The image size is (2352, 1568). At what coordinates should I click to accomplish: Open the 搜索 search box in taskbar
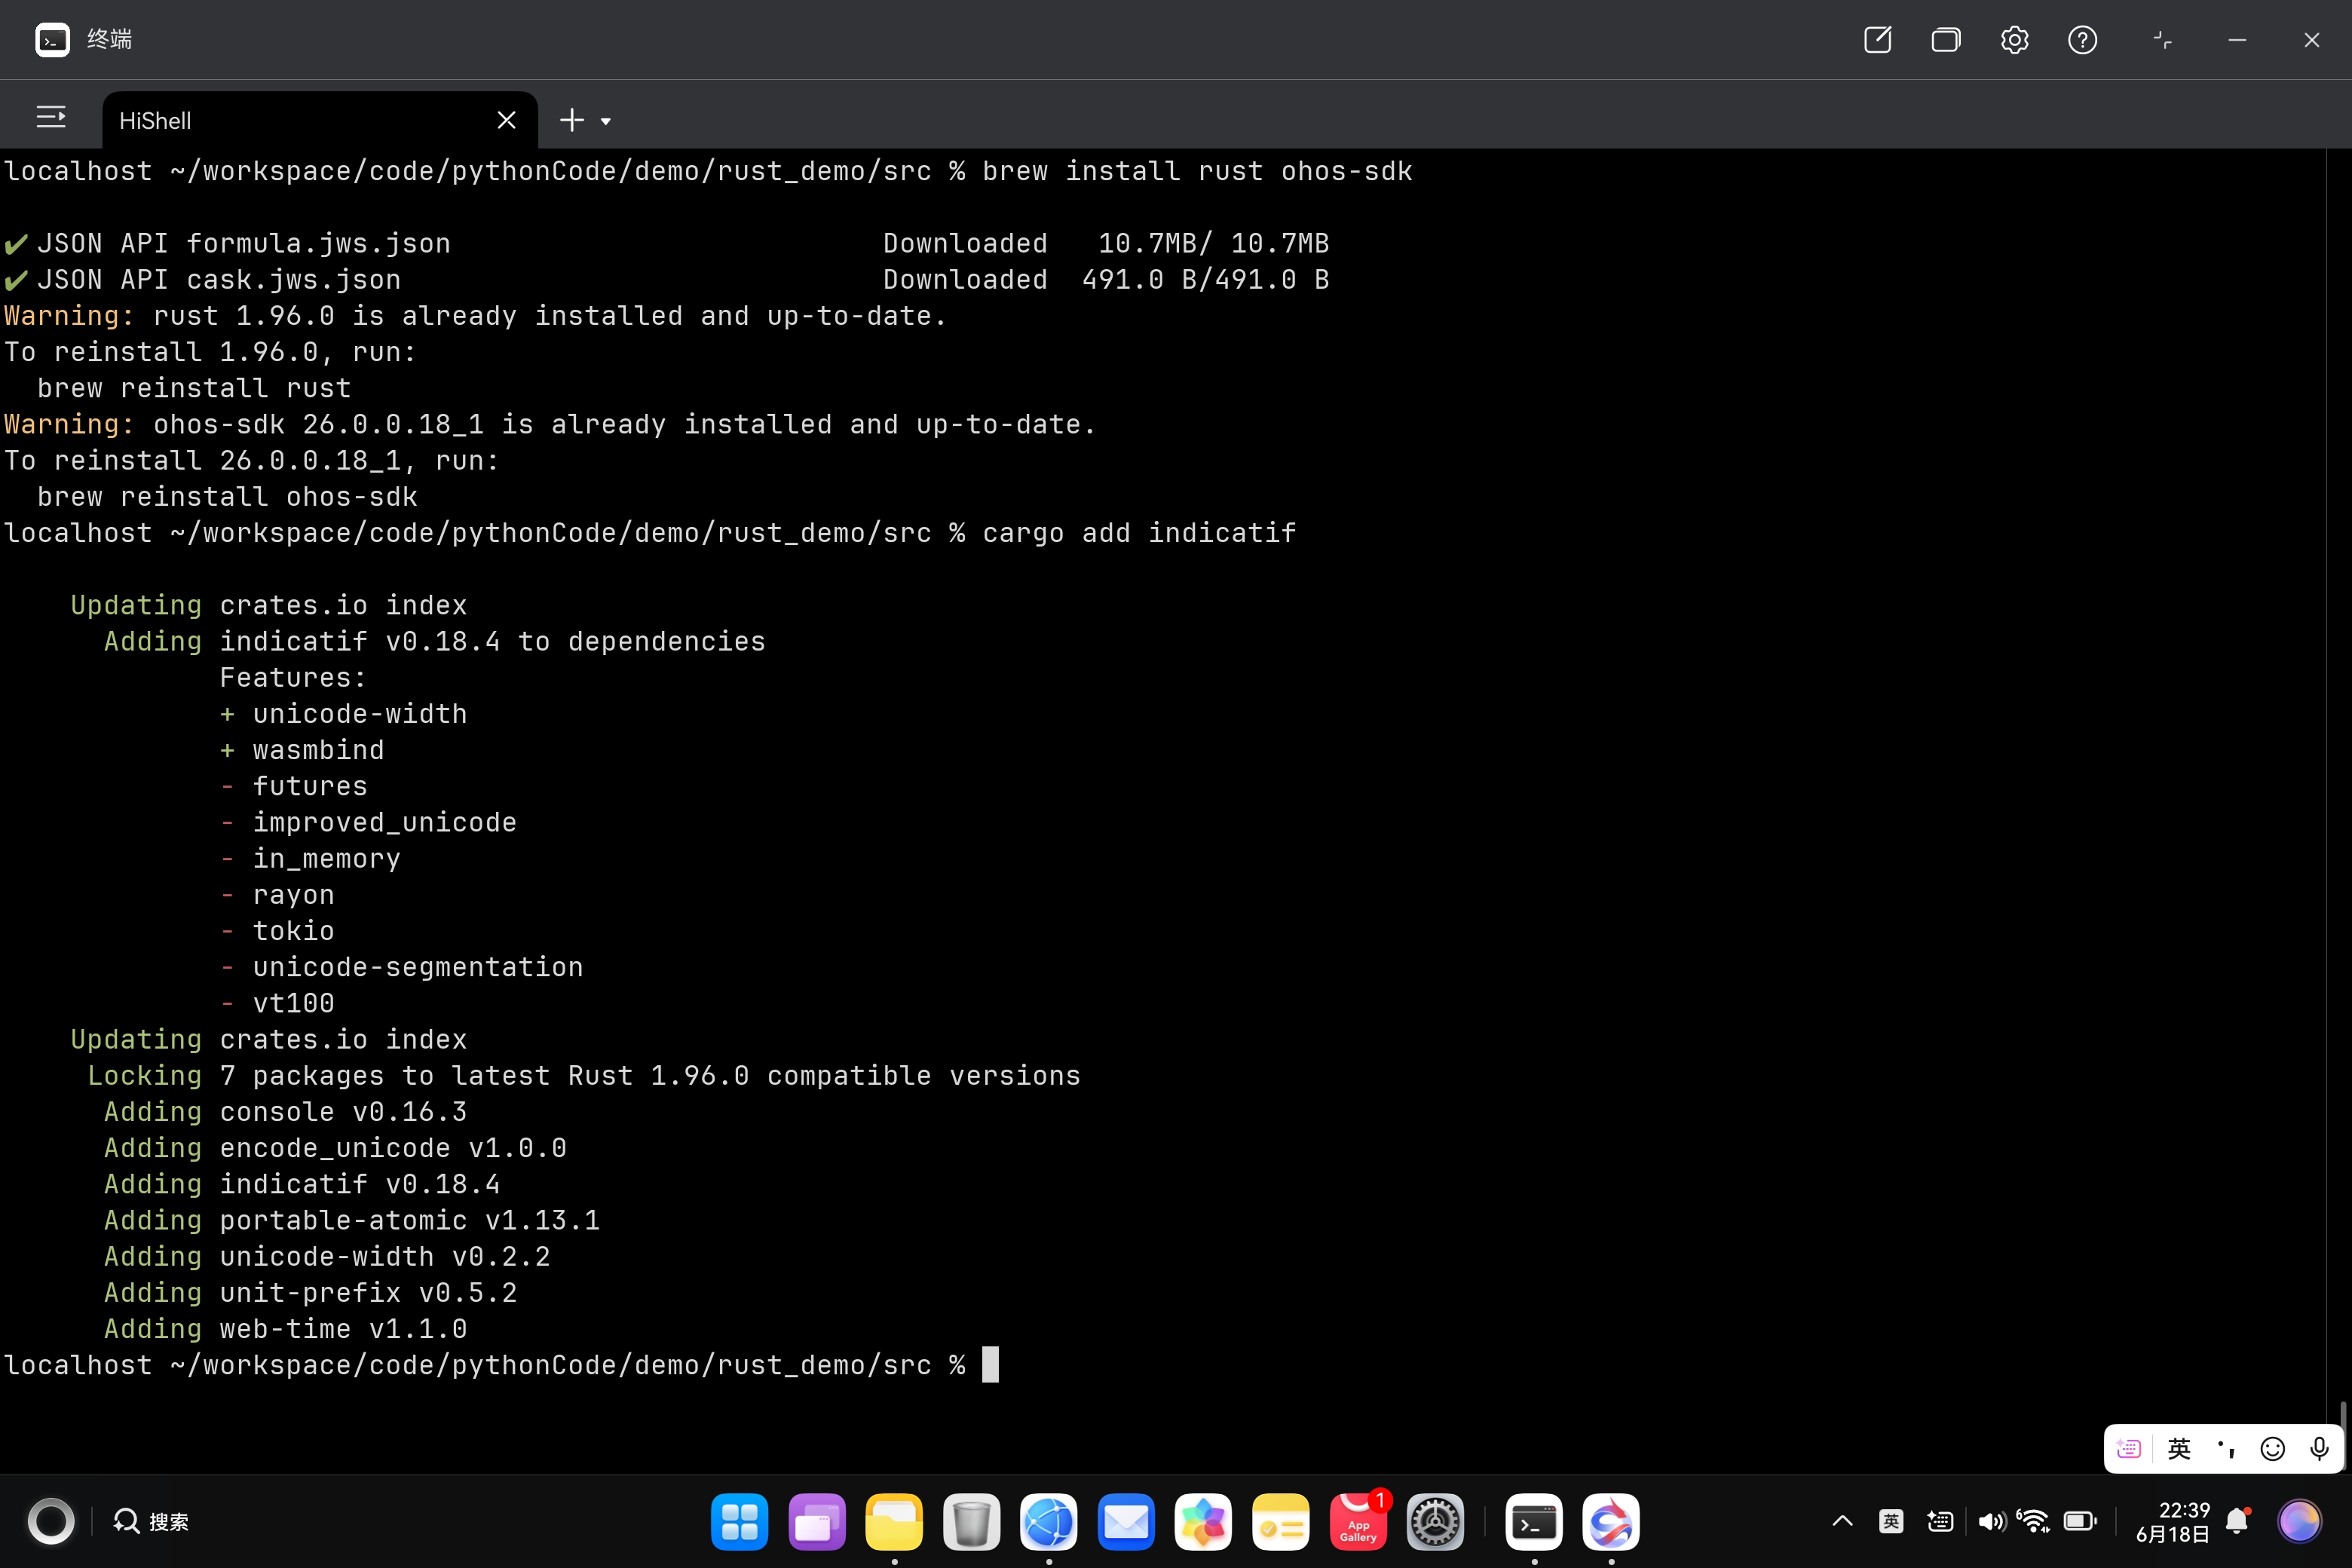(151, 1521)
